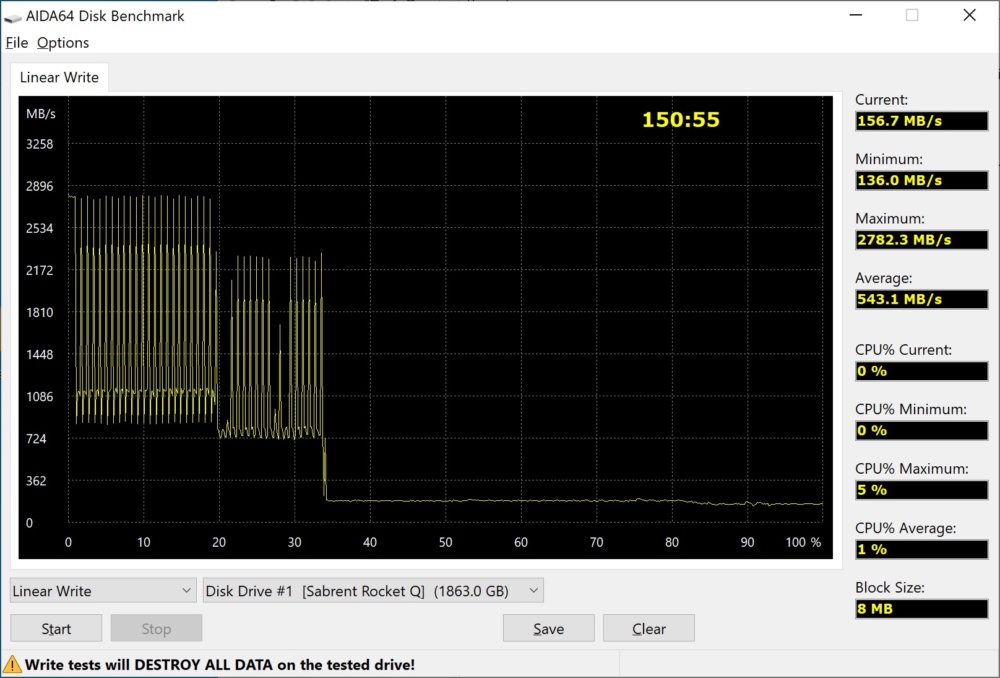Image resolution: width=1000 pixels, height=678 pixels.
Task: Open the Options menu
Action: tap(62, 43)
